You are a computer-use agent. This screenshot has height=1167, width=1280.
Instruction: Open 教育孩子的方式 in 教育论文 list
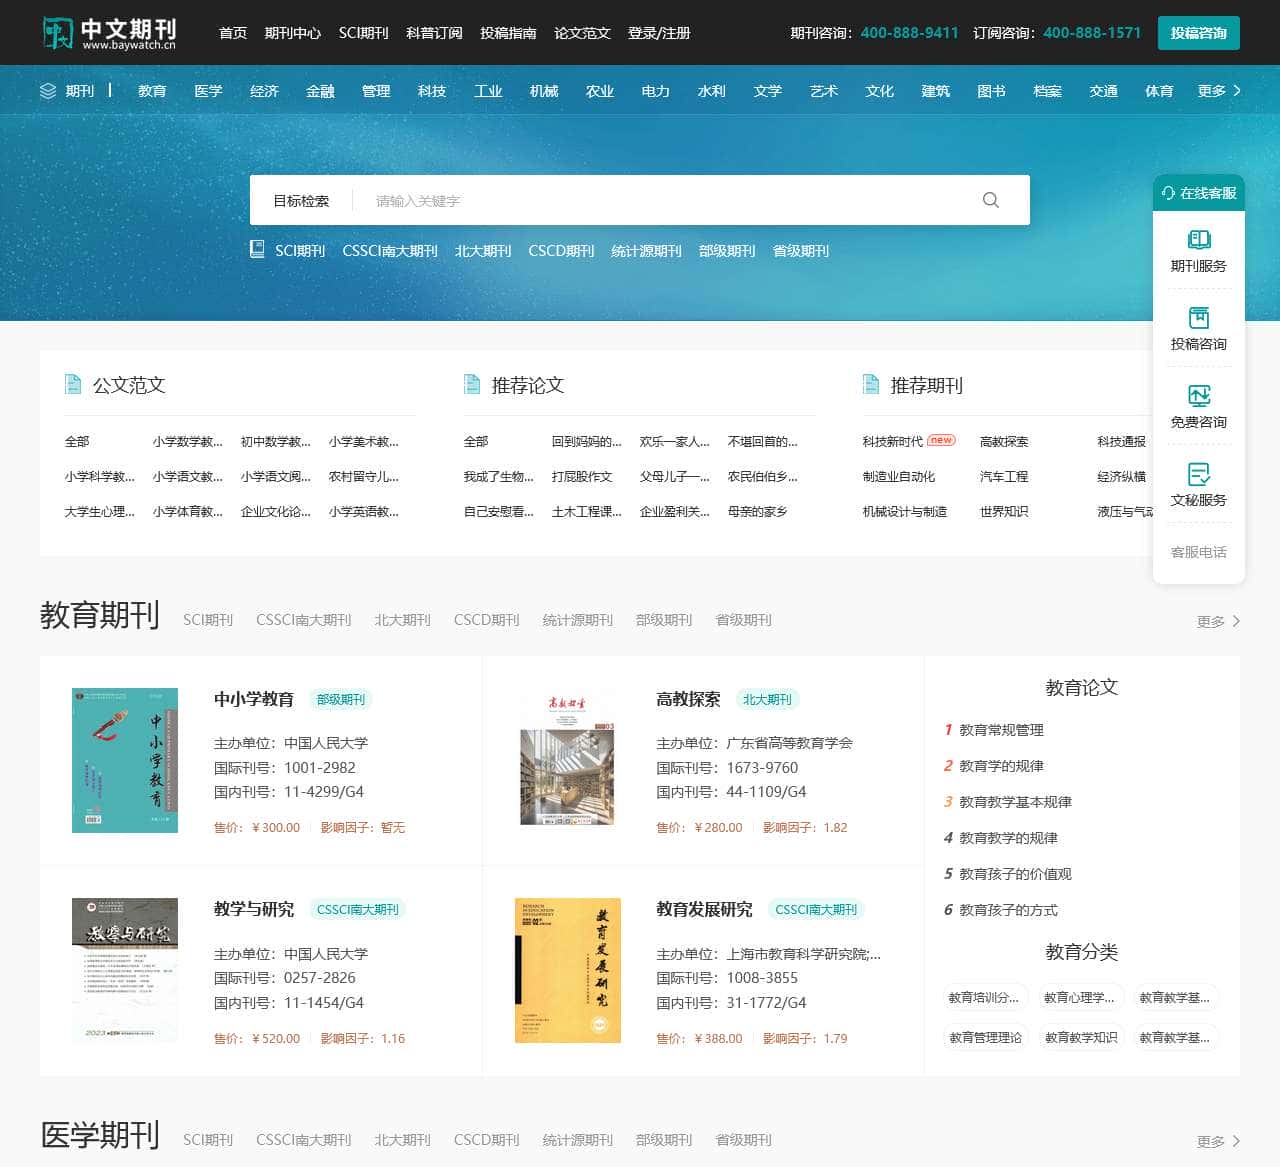[1008, 910]
